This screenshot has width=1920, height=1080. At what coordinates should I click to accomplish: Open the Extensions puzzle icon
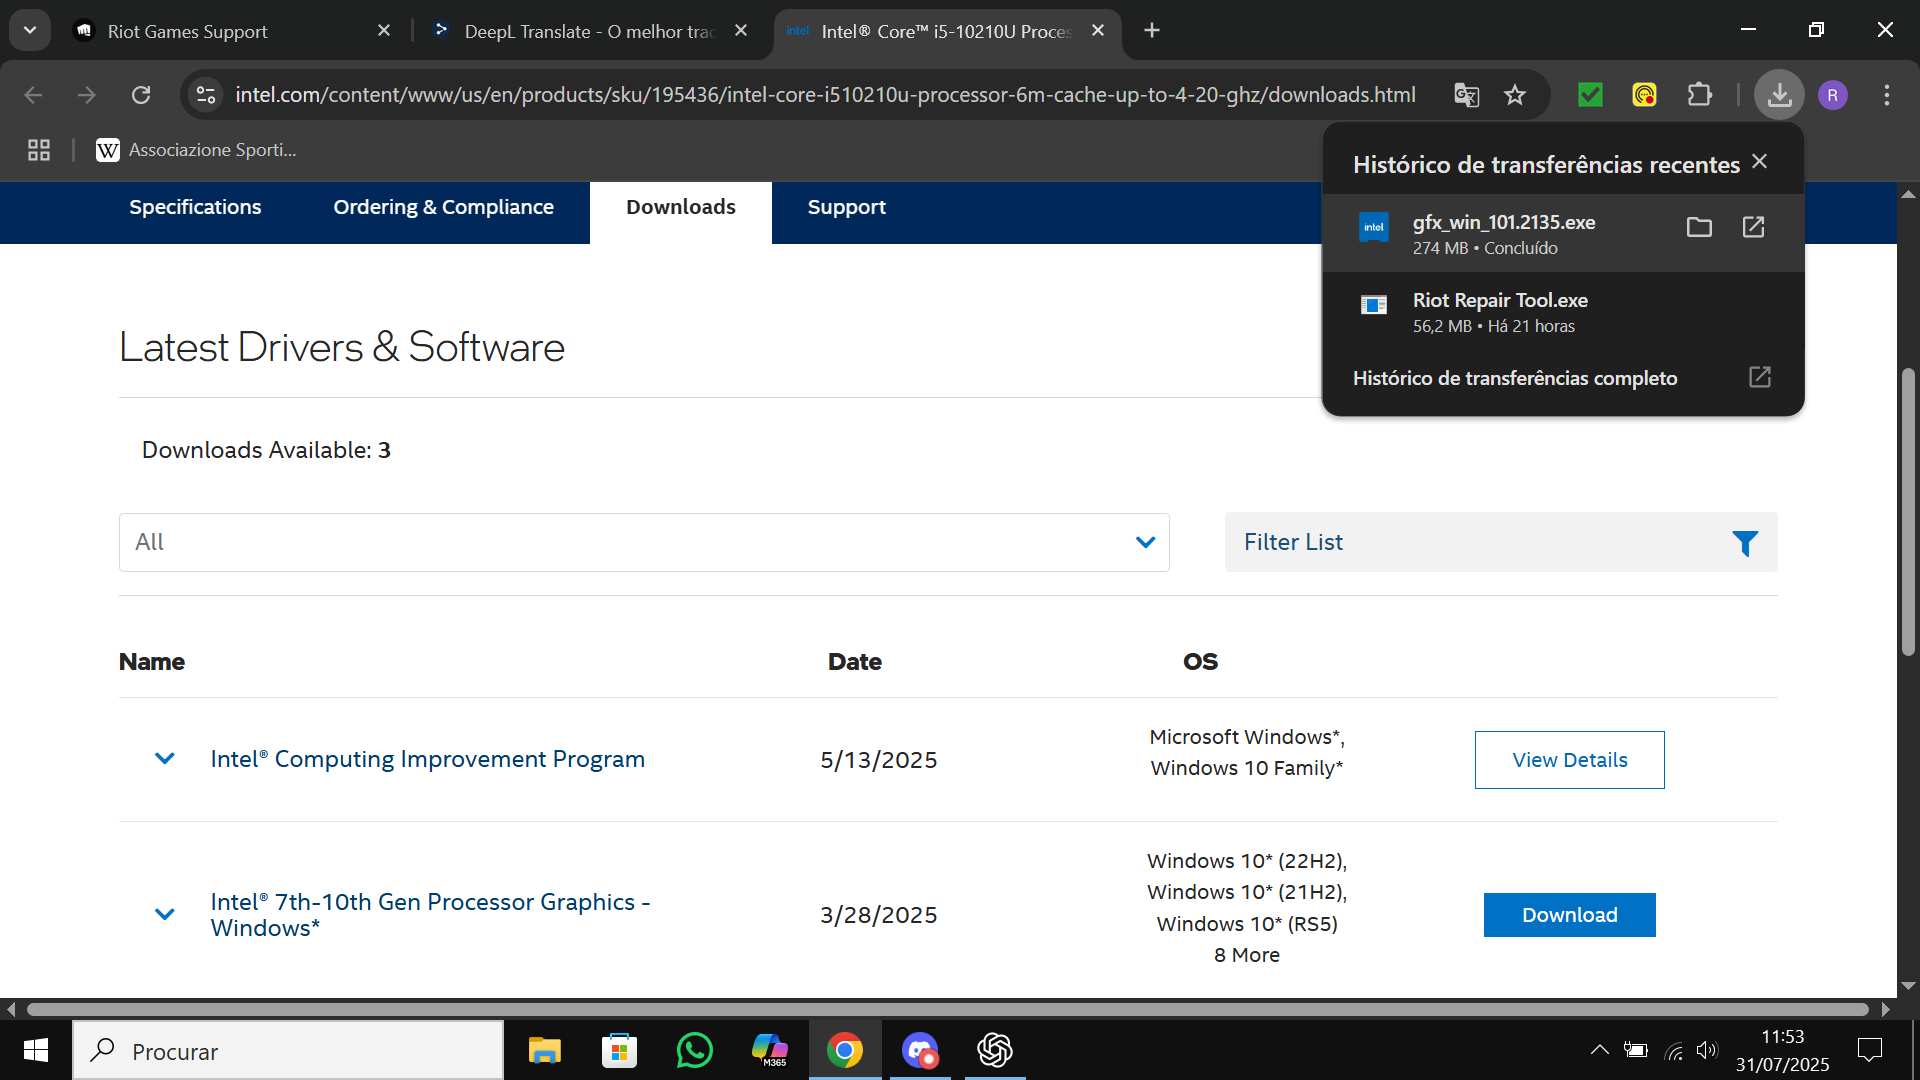coord(1700,95)
